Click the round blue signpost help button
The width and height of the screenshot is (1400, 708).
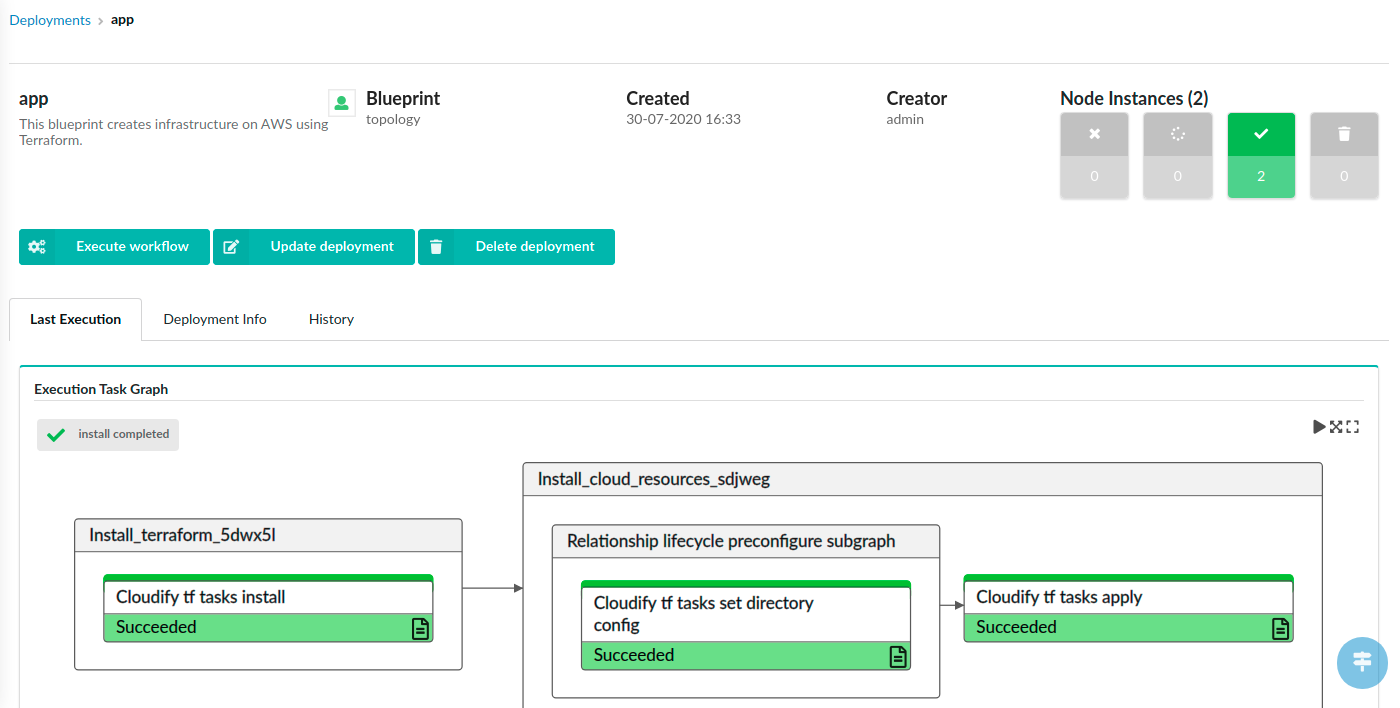click(1362, 662)
